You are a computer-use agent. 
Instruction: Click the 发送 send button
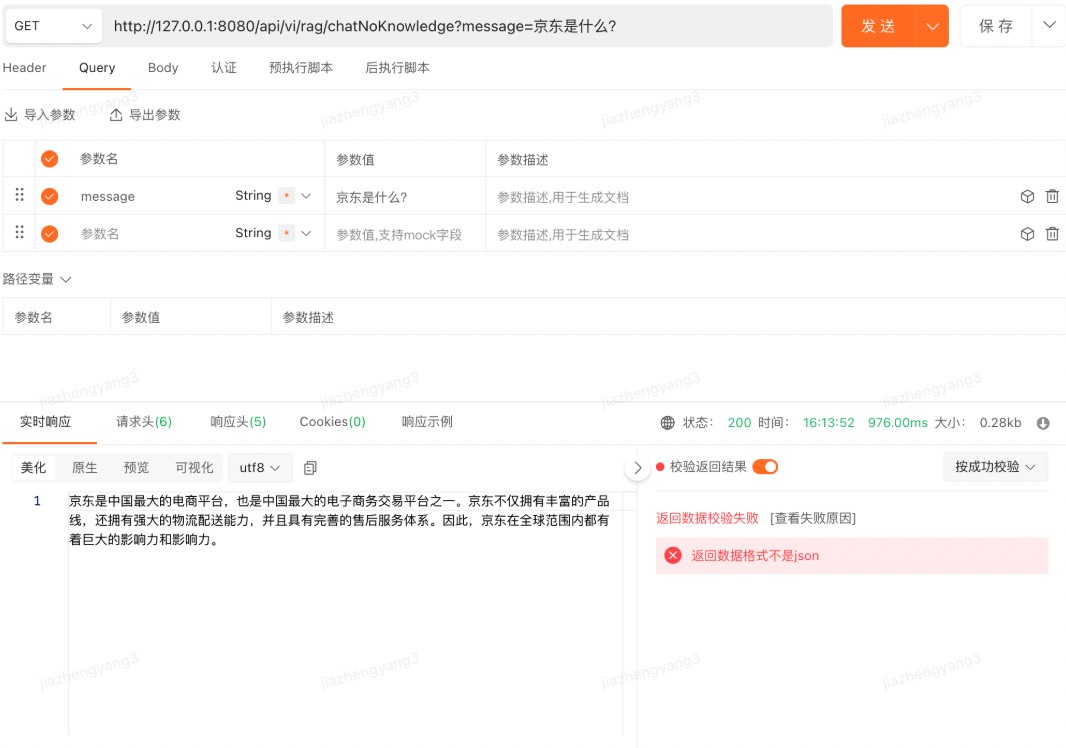[877, 25]
